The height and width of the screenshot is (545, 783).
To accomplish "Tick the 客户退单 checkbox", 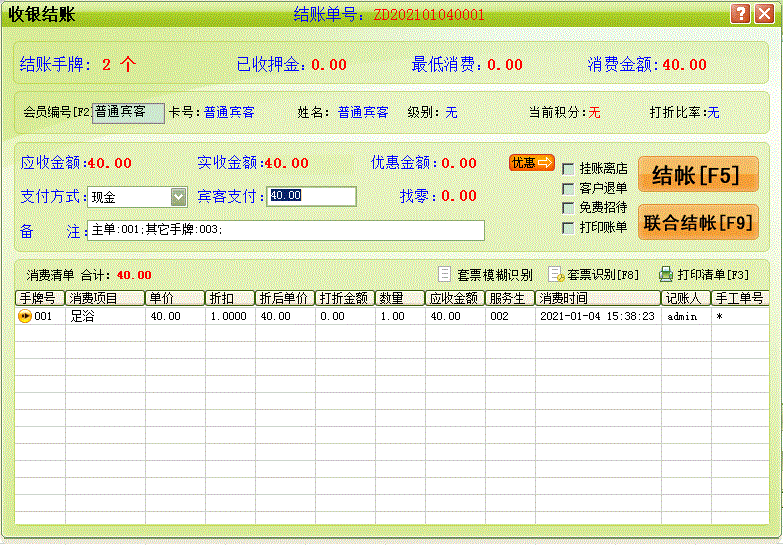I will click(568, 188).
